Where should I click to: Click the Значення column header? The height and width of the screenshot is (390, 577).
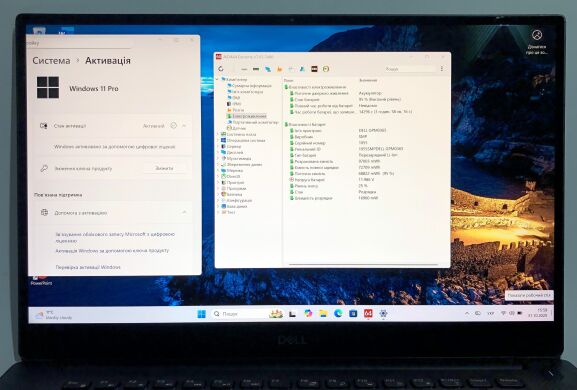click(x=368, y=80)
